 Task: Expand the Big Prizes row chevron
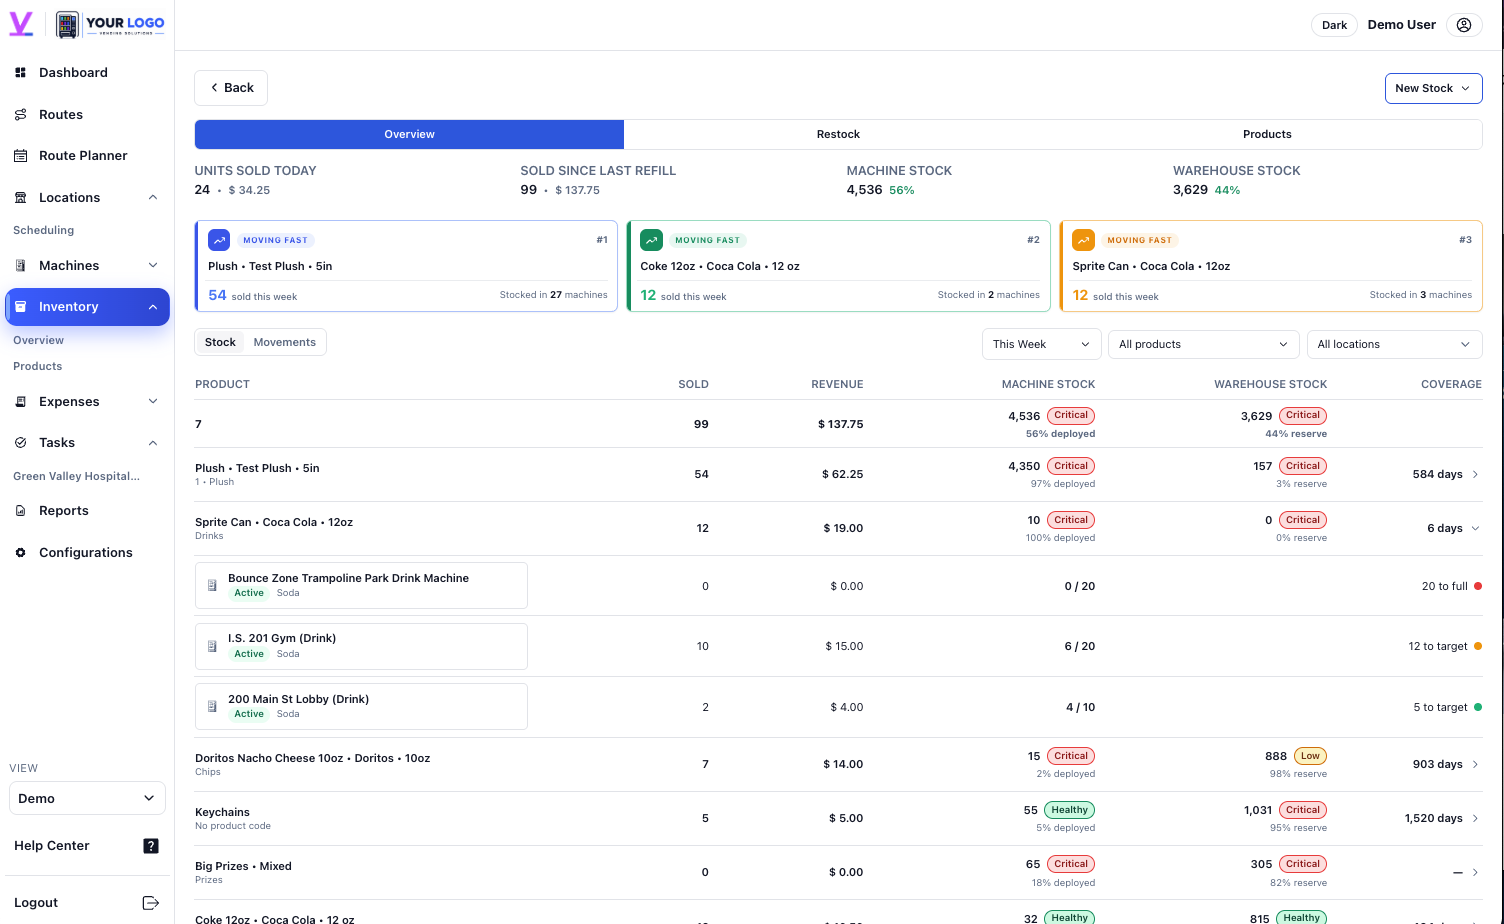[1475, 873]
